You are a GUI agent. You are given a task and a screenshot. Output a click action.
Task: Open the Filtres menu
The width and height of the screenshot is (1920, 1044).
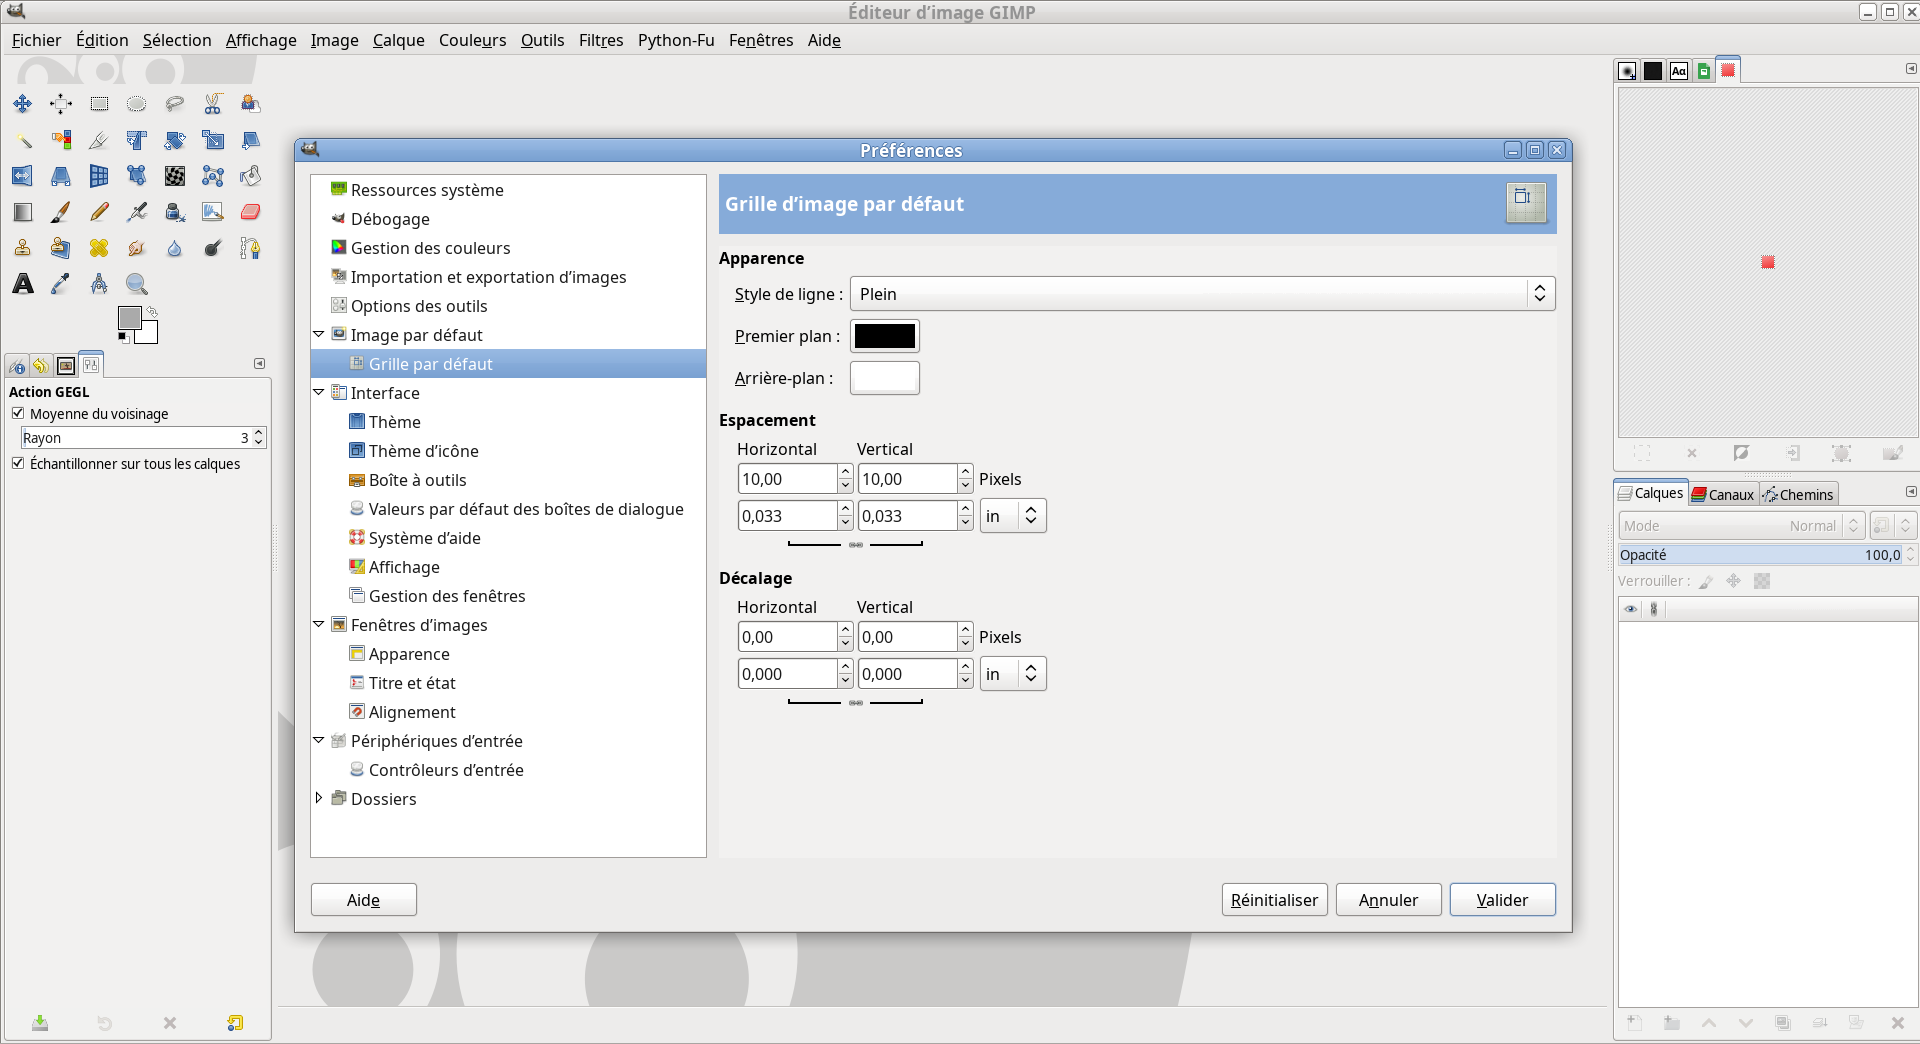coord(601,40)
